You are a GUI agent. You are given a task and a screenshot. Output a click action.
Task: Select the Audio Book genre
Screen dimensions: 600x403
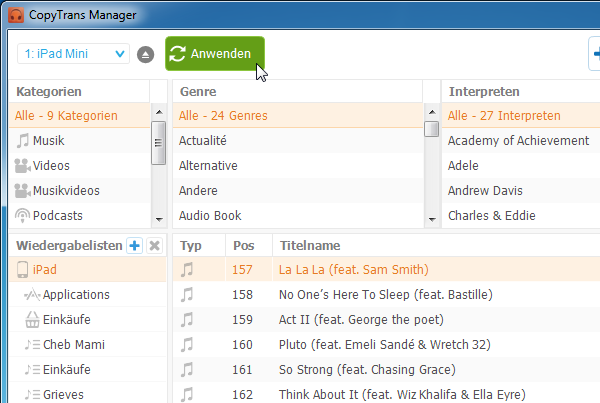pos(298,215)
